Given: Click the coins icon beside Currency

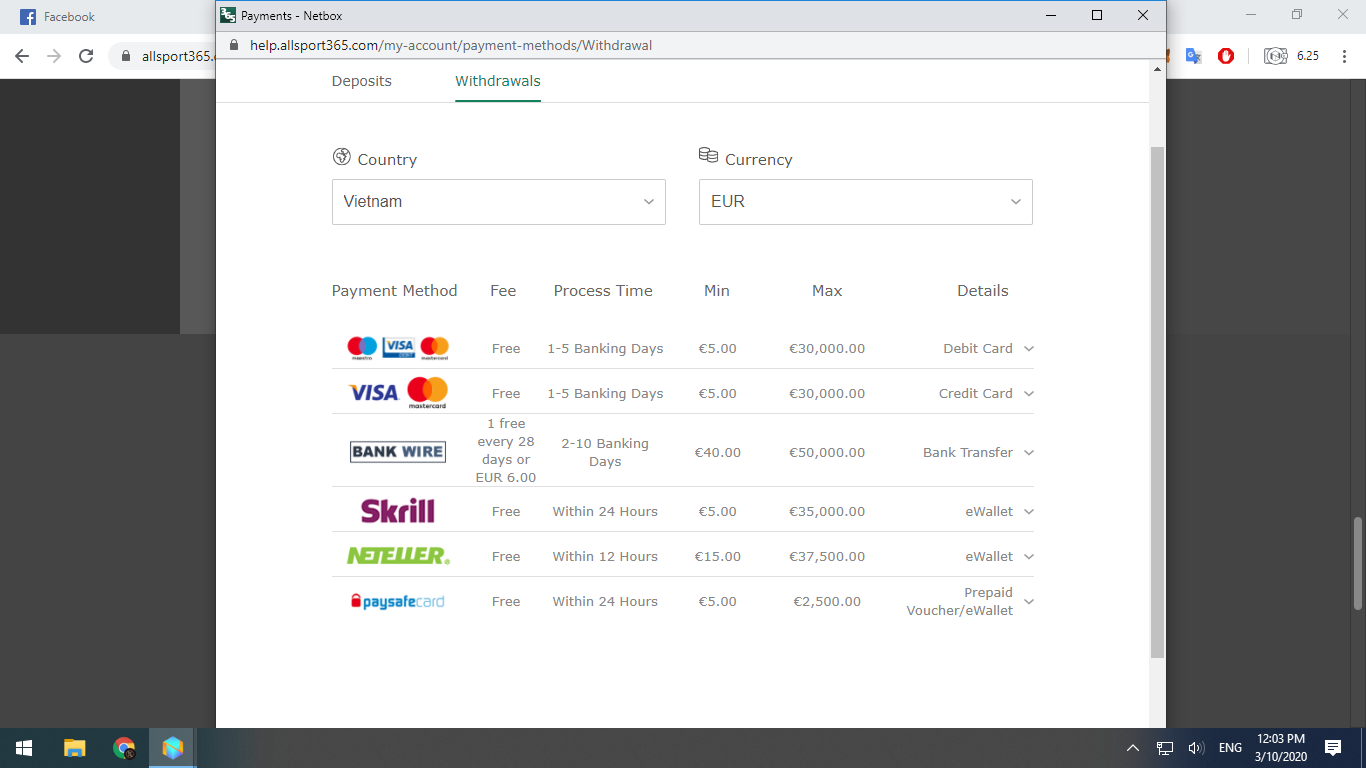Looking at the screenshot, I should (x=708, y=155).
